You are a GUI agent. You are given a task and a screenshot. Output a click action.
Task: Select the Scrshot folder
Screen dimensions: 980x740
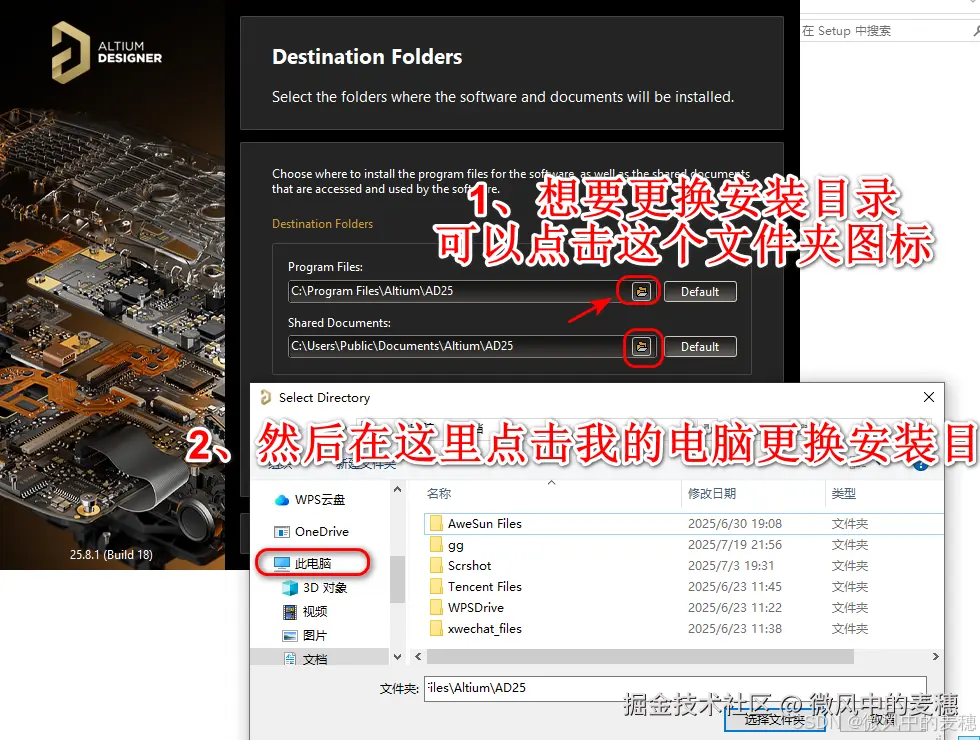(684, 566)
